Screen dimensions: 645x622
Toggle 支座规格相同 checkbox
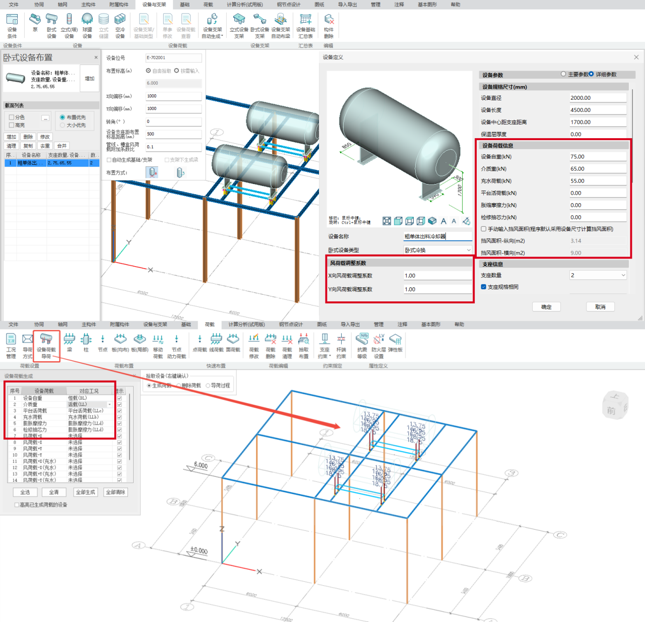tap(485, 286)
